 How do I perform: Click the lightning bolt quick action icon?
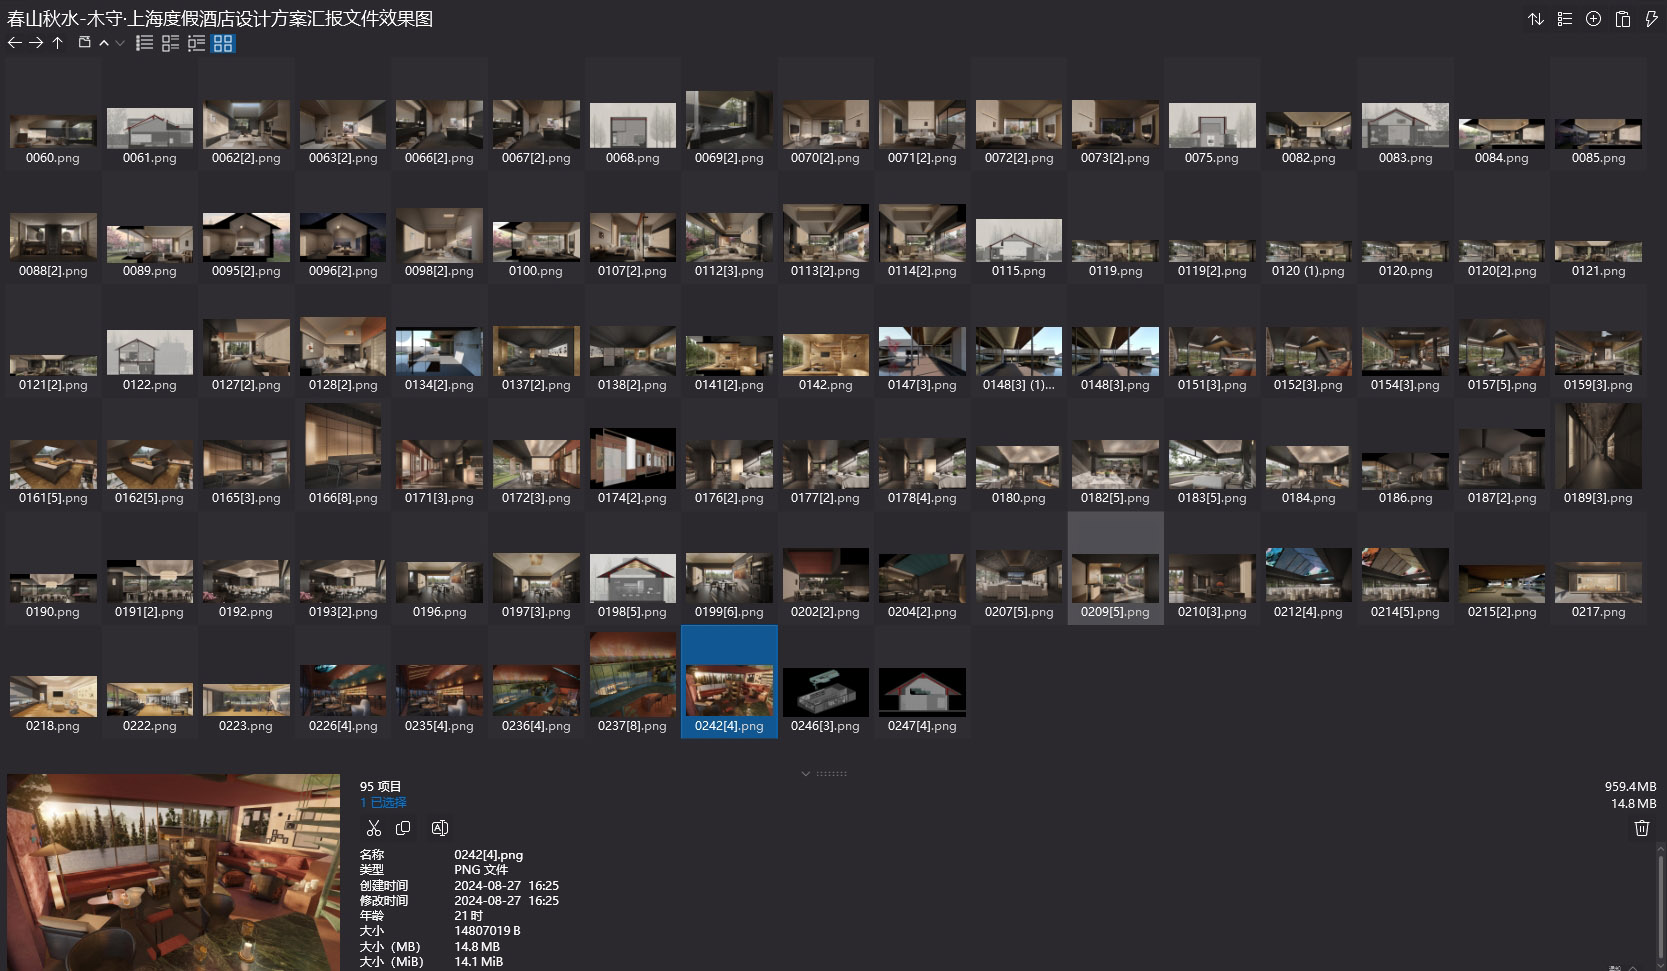1651,19
